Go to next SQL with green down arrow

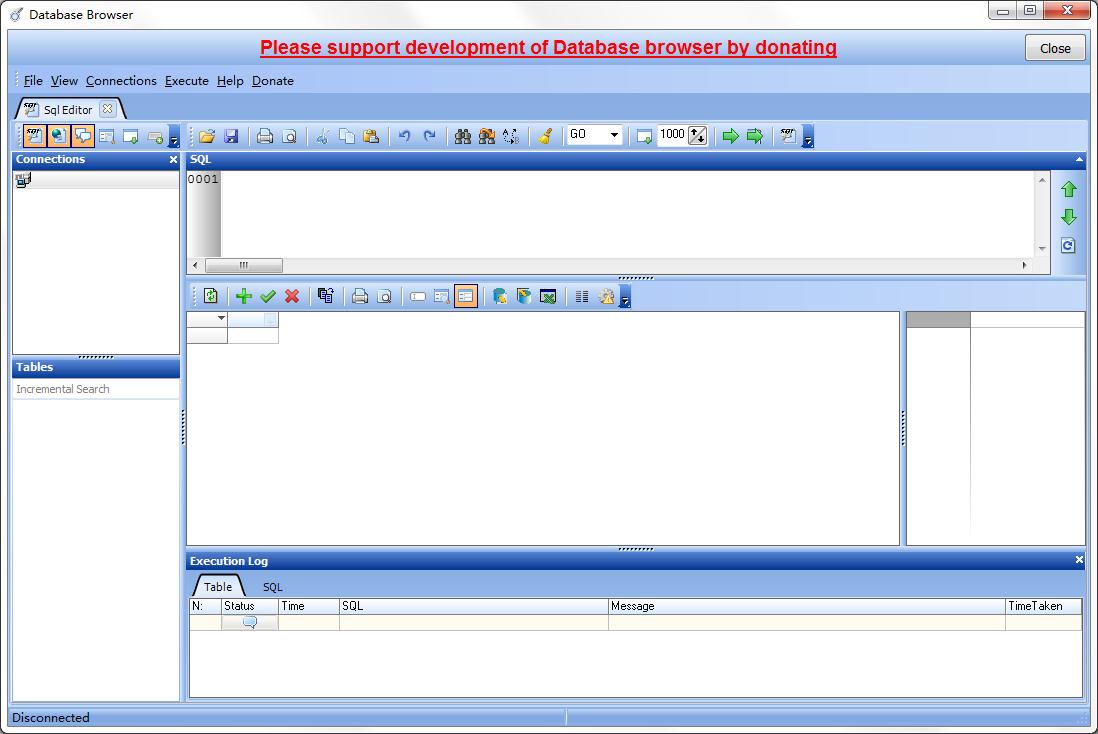(x=1069, y=217)
